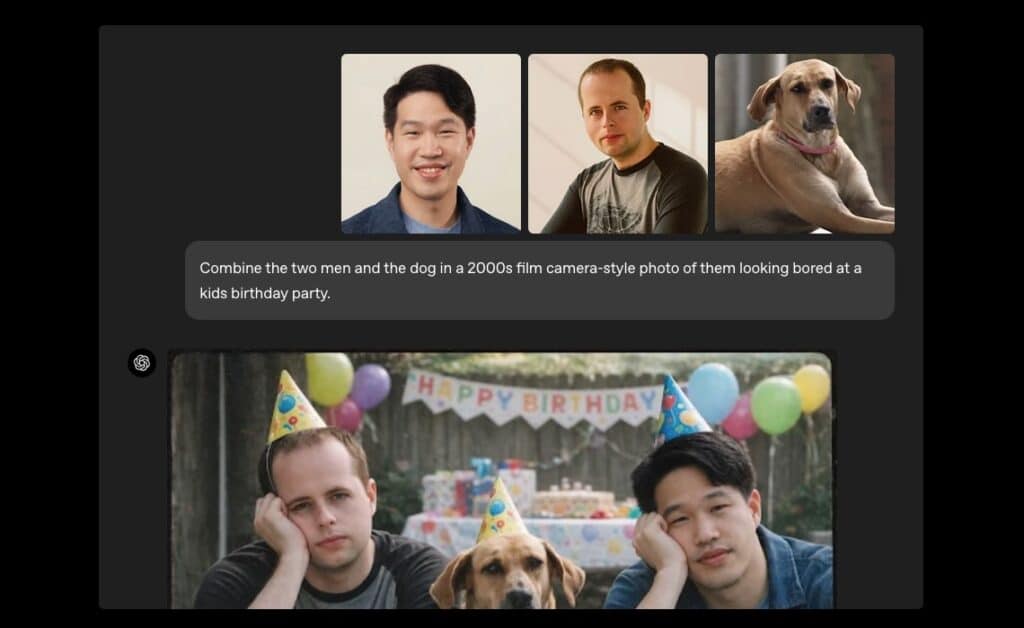Click the ChatGPT logo avatar icon
This screenshot has height=628, width=1024.
point(142,362)
